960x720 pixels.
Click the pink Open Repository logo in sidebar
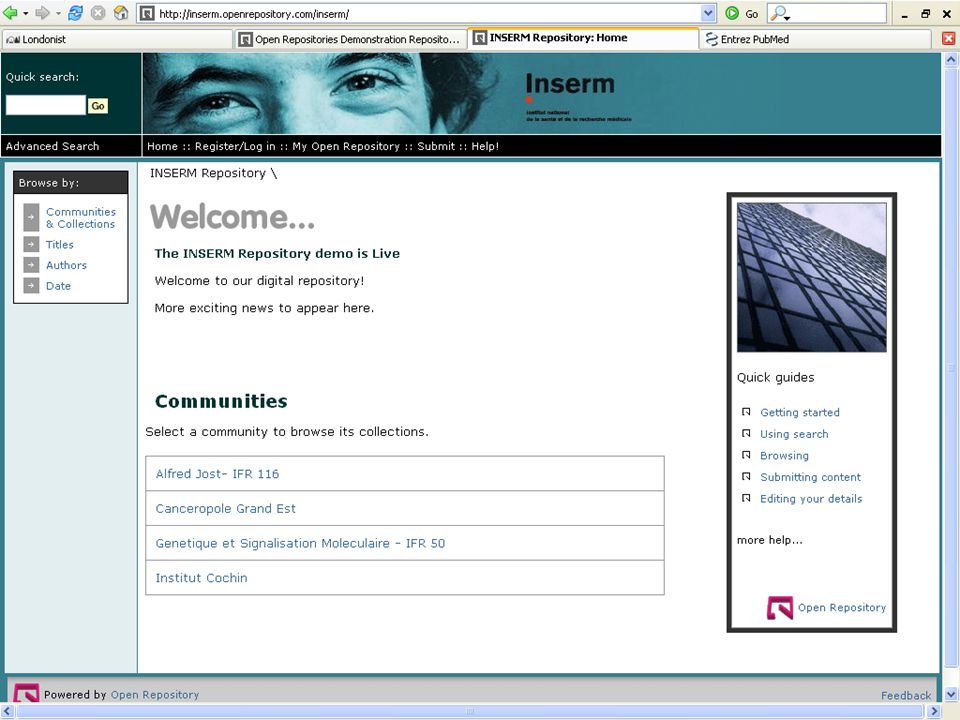tap(780, 607)
